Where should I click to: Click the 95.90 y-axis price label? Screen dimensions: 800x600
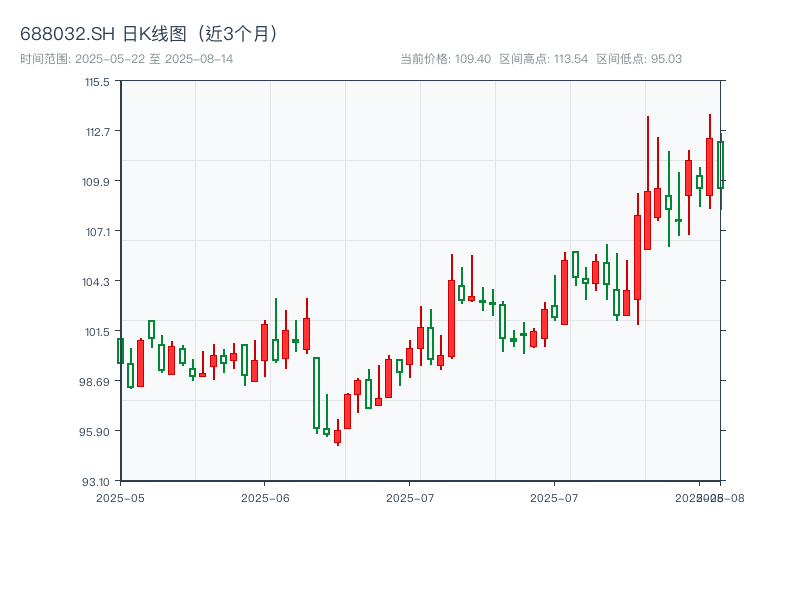(96, 431)
